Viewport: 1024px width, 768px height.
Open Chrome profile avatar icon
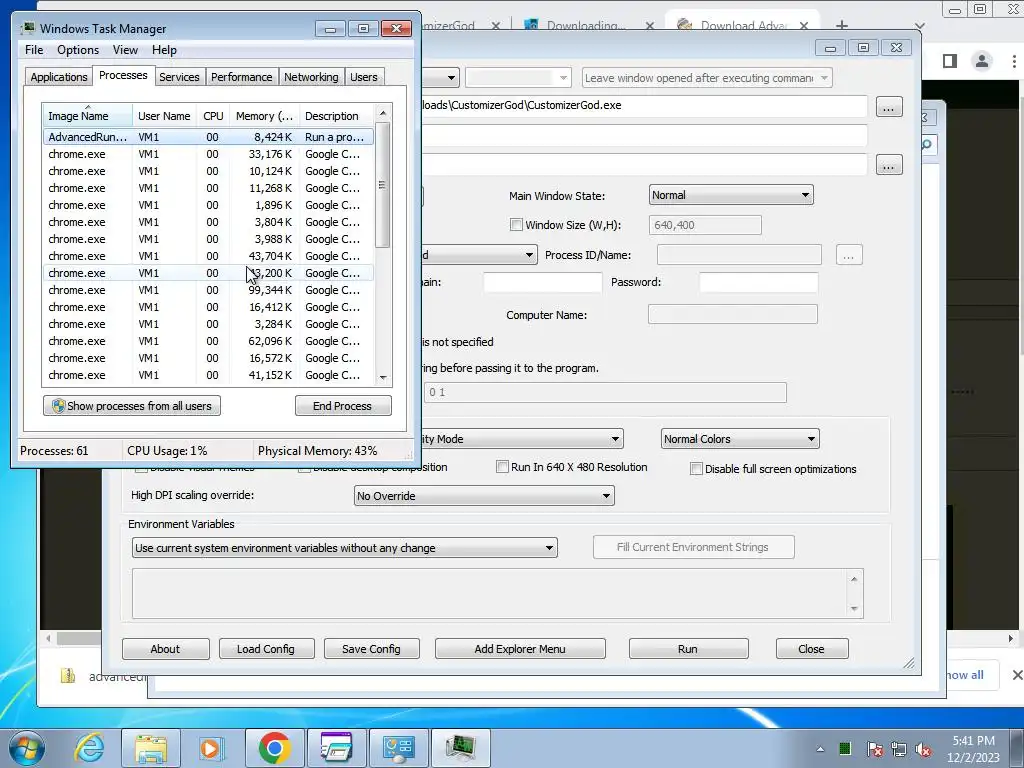pyautogui.click(x=981, y=61)
